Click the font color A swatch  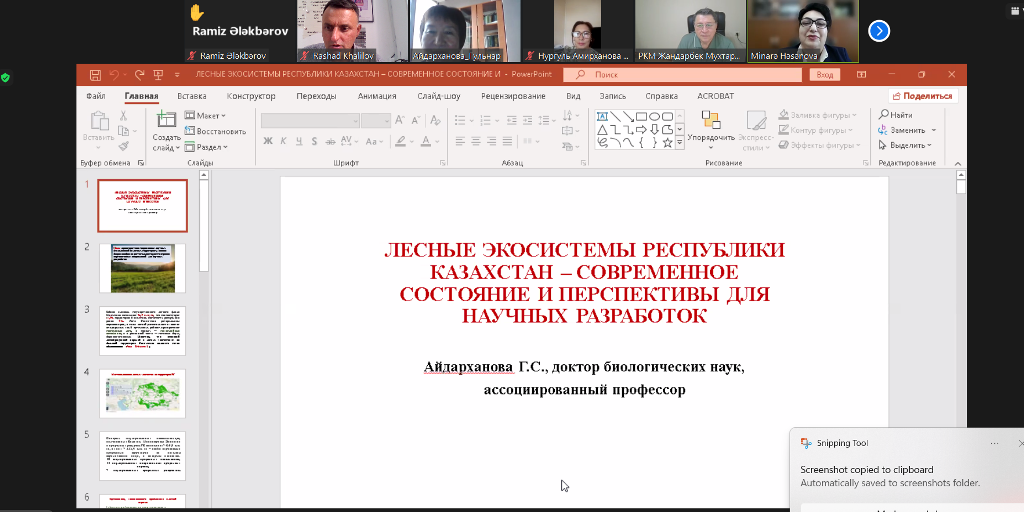[426, 141]
